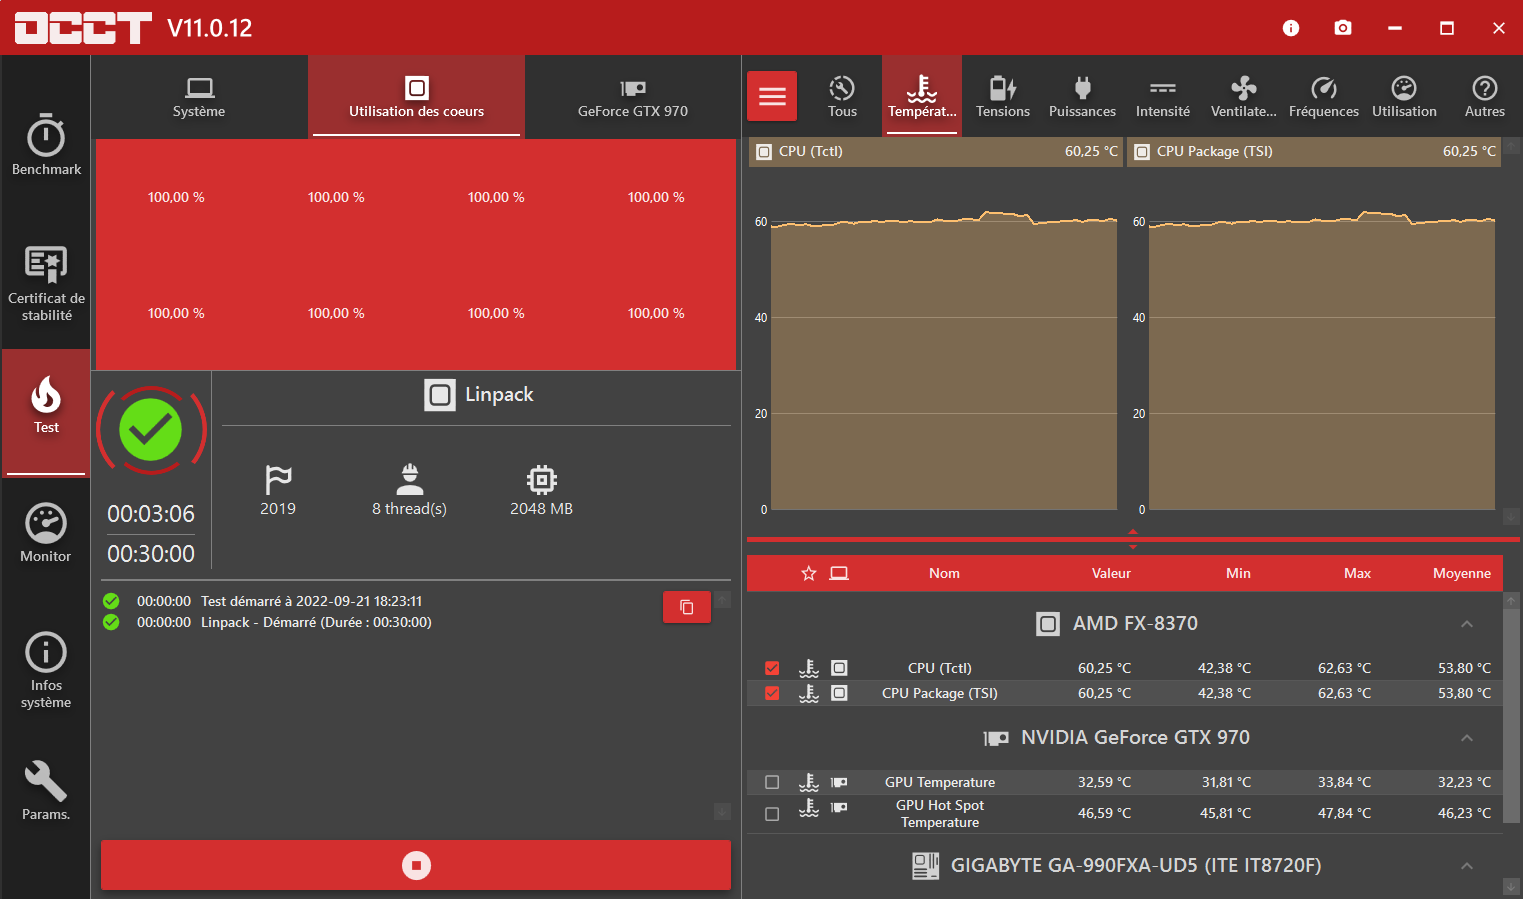1523x899 pixels.
Task: Select the CPU (Tctl) sensor name
Action: click(x=940, y=668)
